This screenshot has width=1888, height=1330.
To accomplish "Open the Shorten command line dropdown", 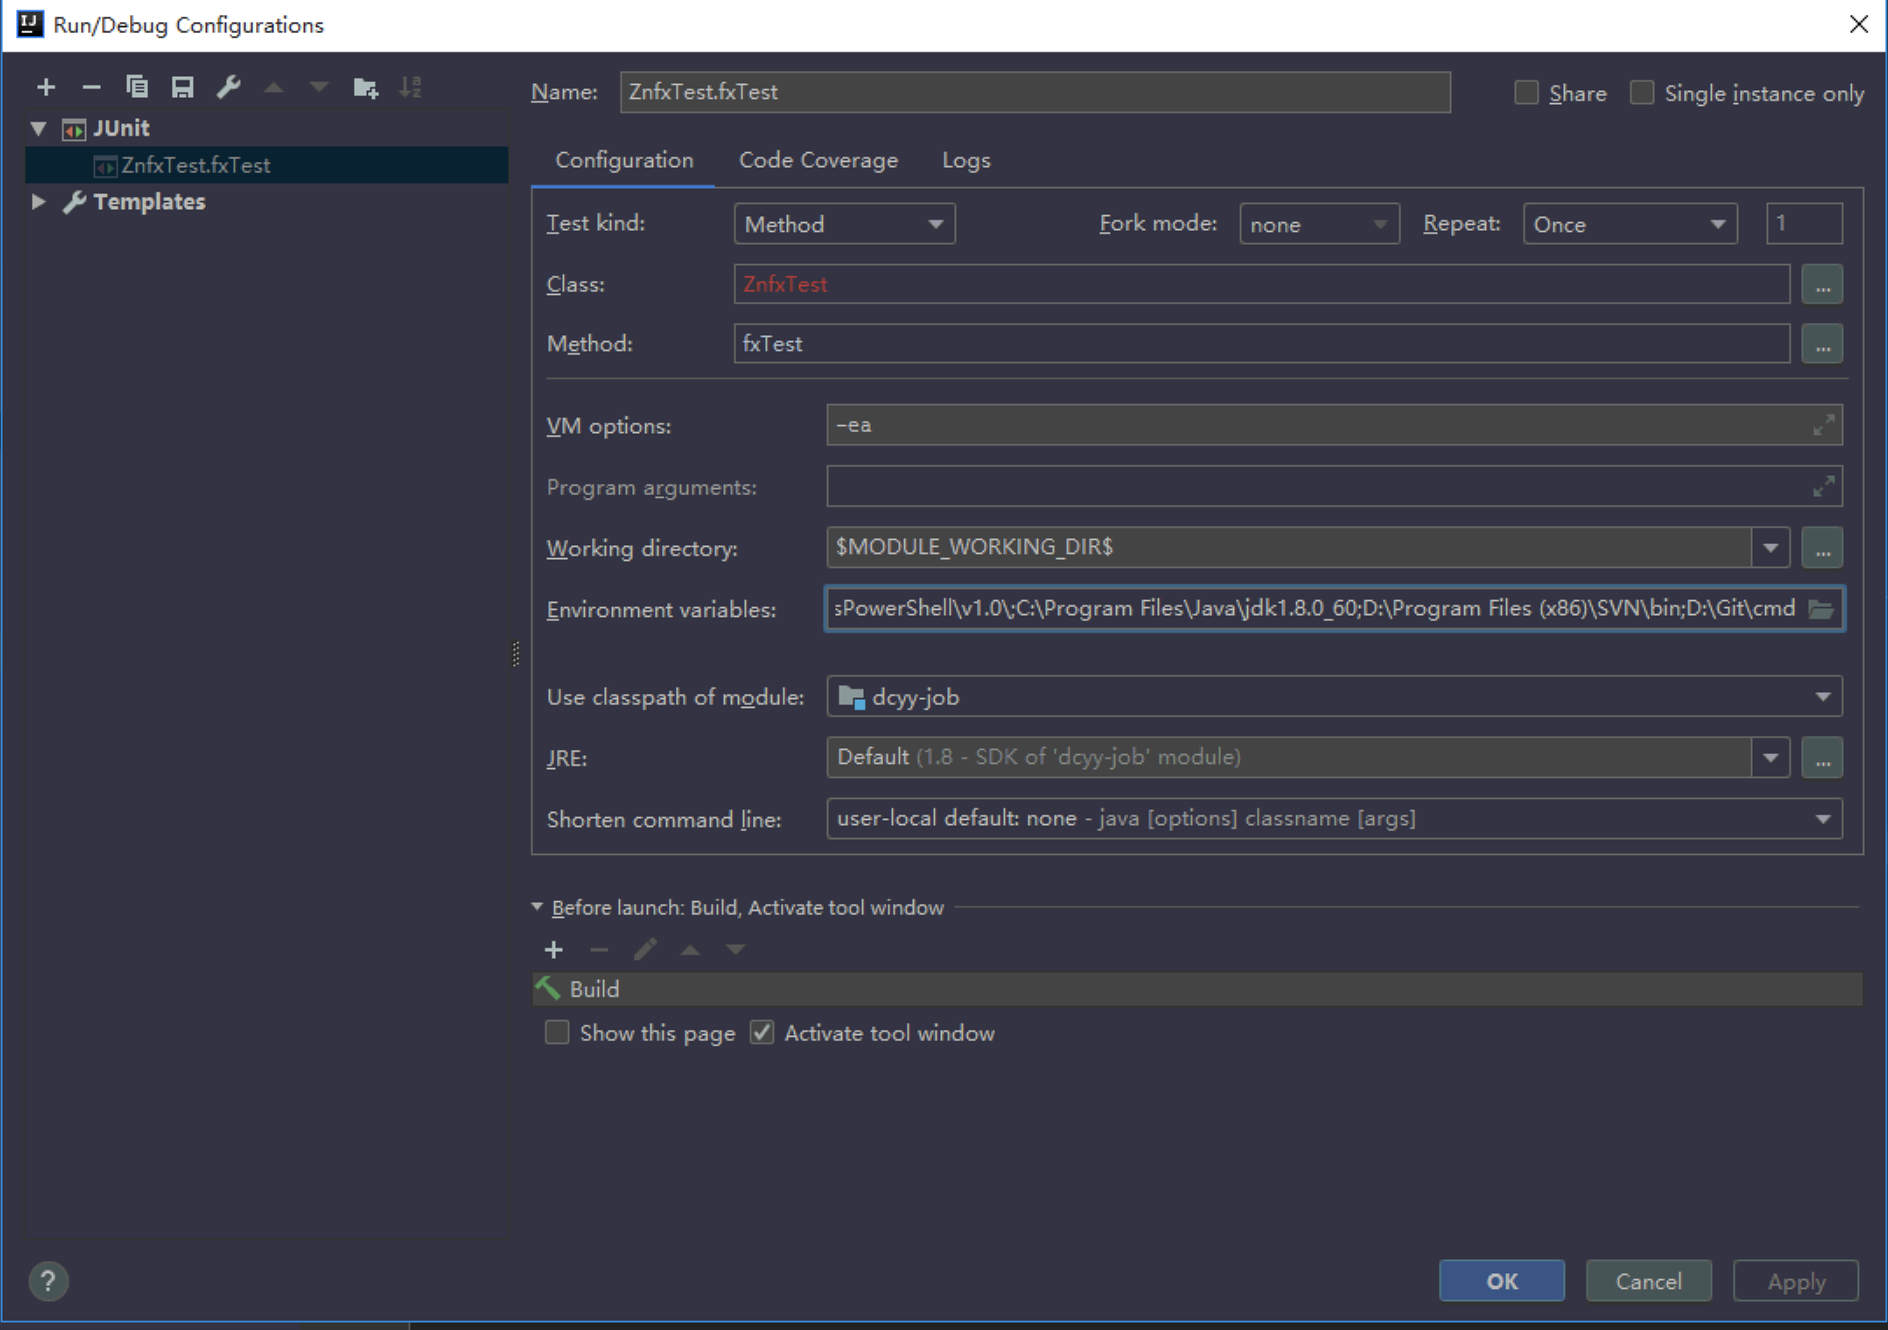I will coord(1334,819).
